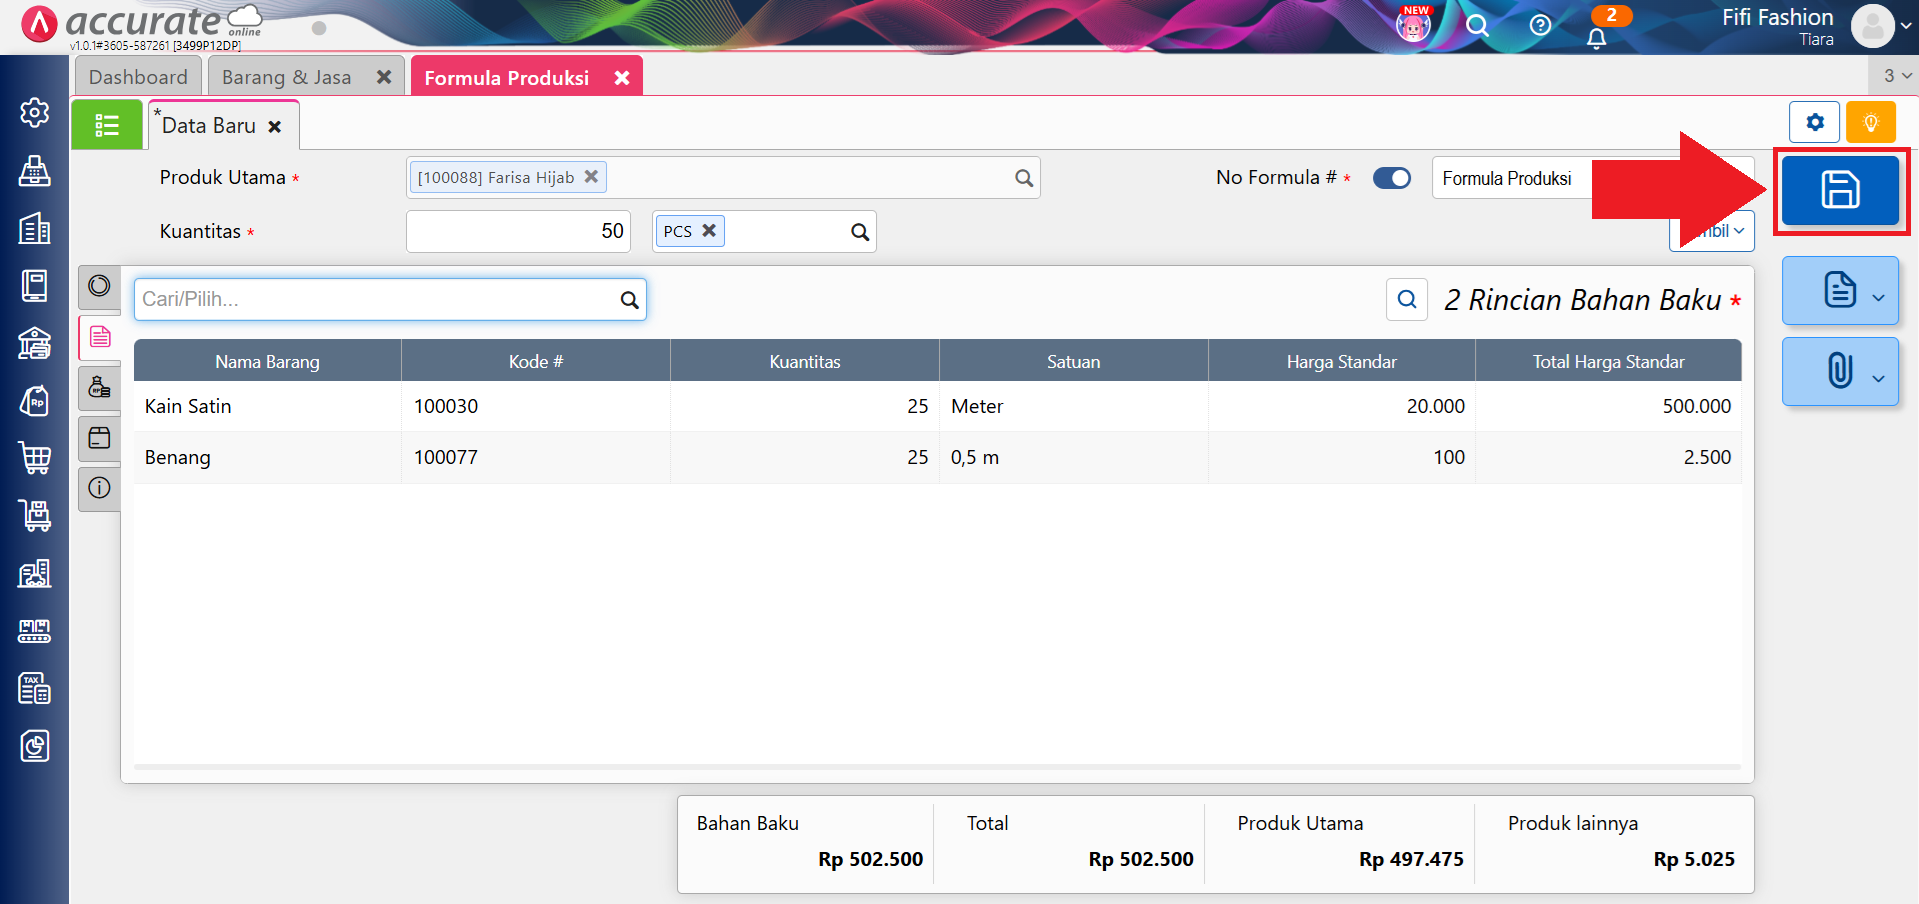Open the settings gear in the left sidebar
The width and height of the screenshot is (1919, 904).
pyautogui.click(x=35, y=113)
